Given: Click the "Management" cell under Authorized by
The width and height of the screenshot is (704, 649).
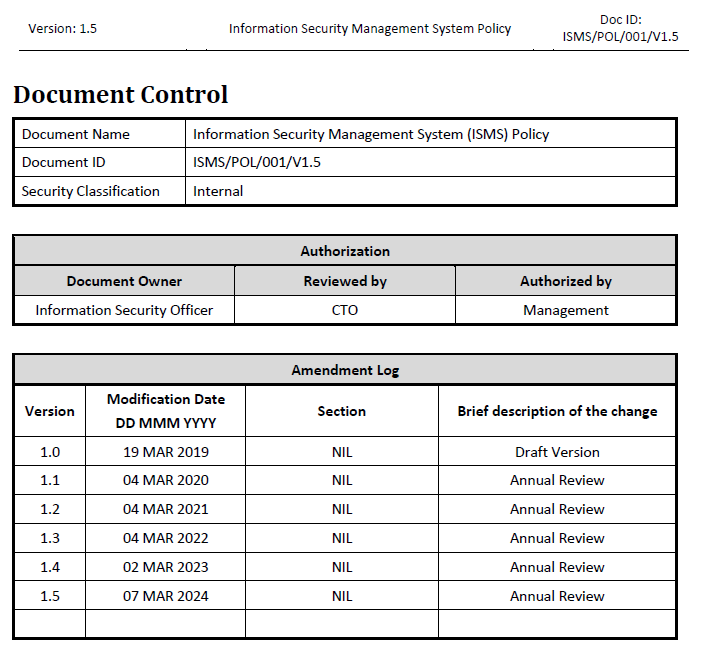Looking at the screenshot, I should (x=566, y=310).
